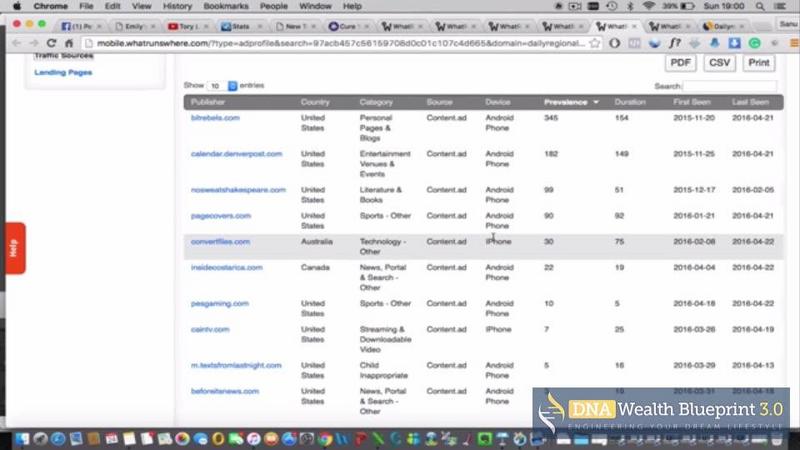Viewport: 800px width, 450px height.
Task: Open Google Chrome from the Dock
Action: tap(324, 439)
